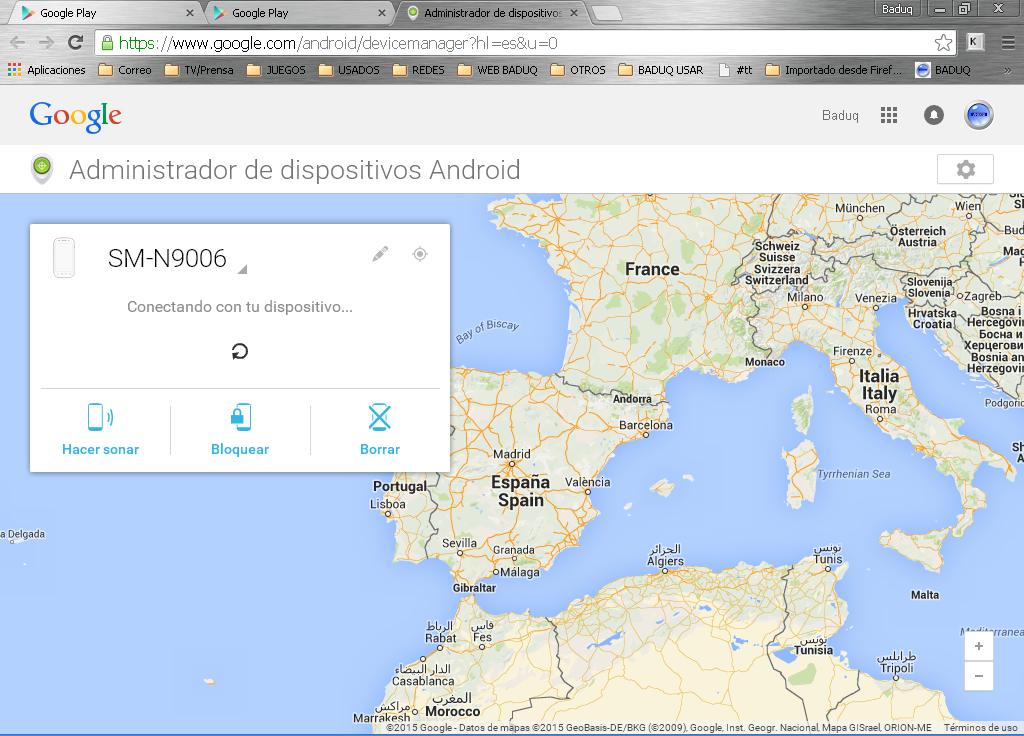1024x736 pixels.
Task: Open Google notifications bell
Action: click(x=933, y=115)
